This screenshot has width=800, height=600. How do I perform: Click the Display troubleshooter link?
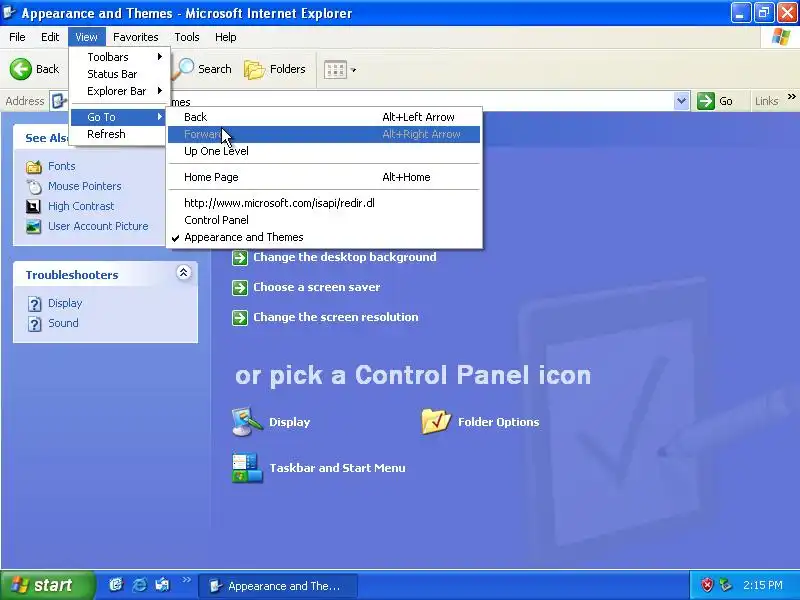(x=65, y=303)
